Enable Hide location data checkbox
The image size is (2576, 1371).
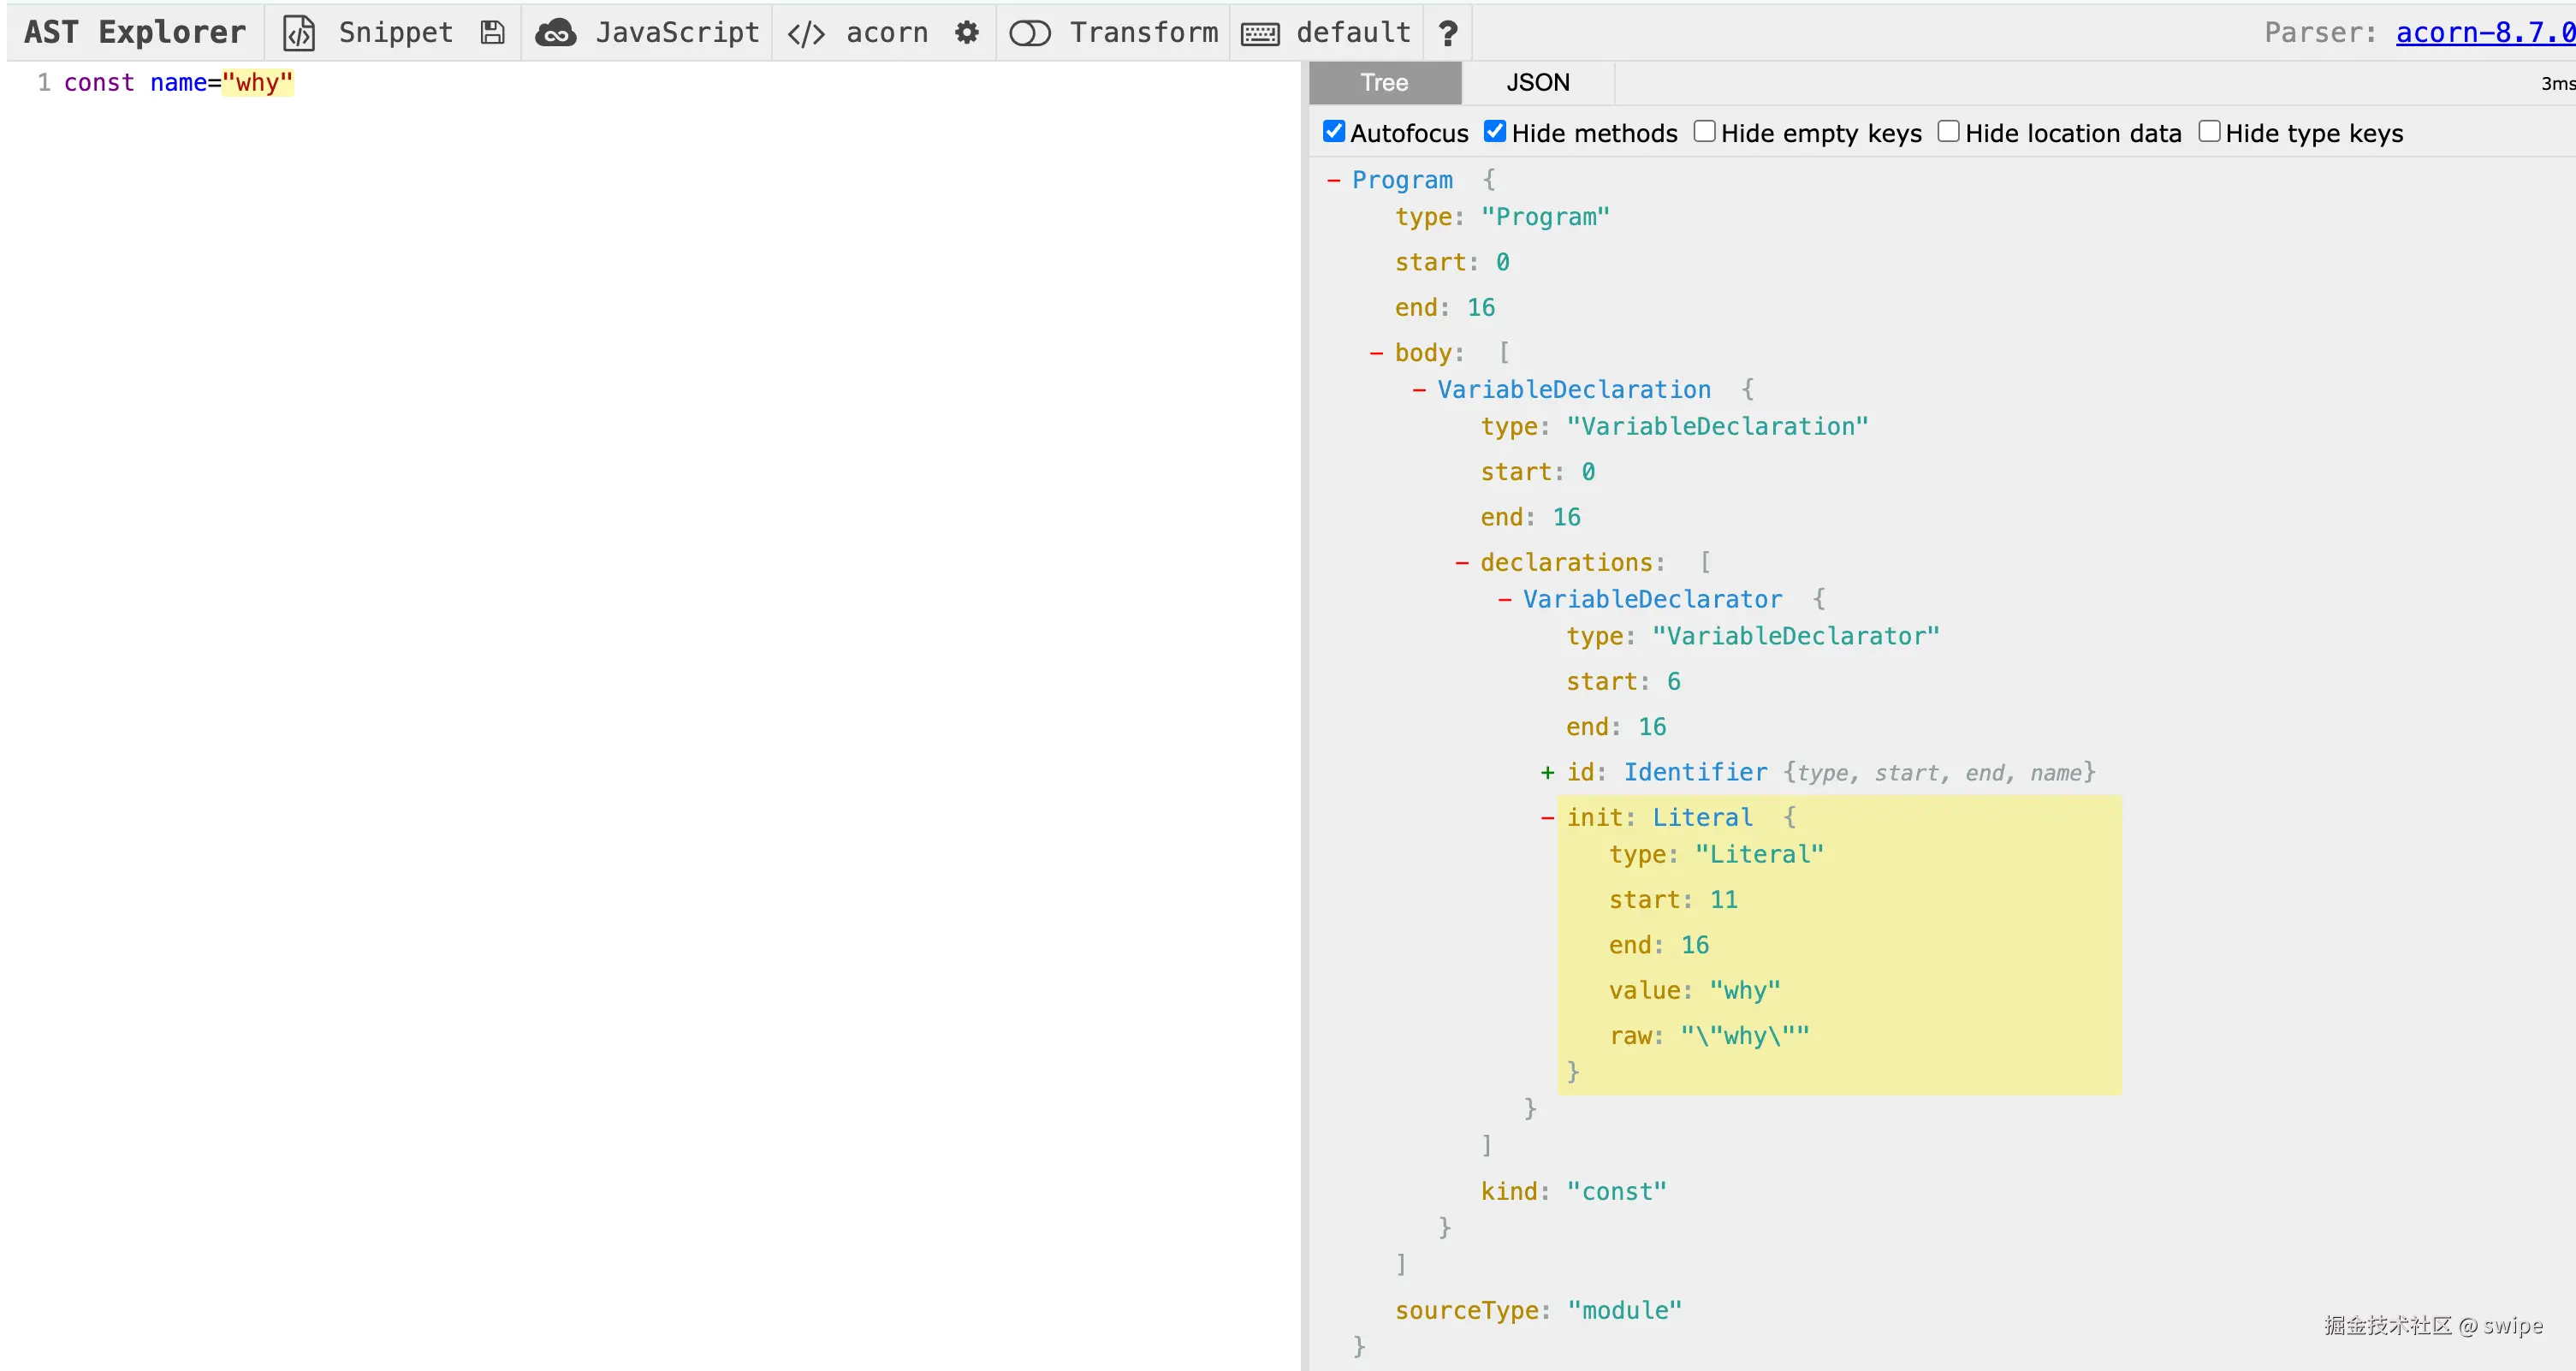pyautogui.click(x=1949, y=132)
